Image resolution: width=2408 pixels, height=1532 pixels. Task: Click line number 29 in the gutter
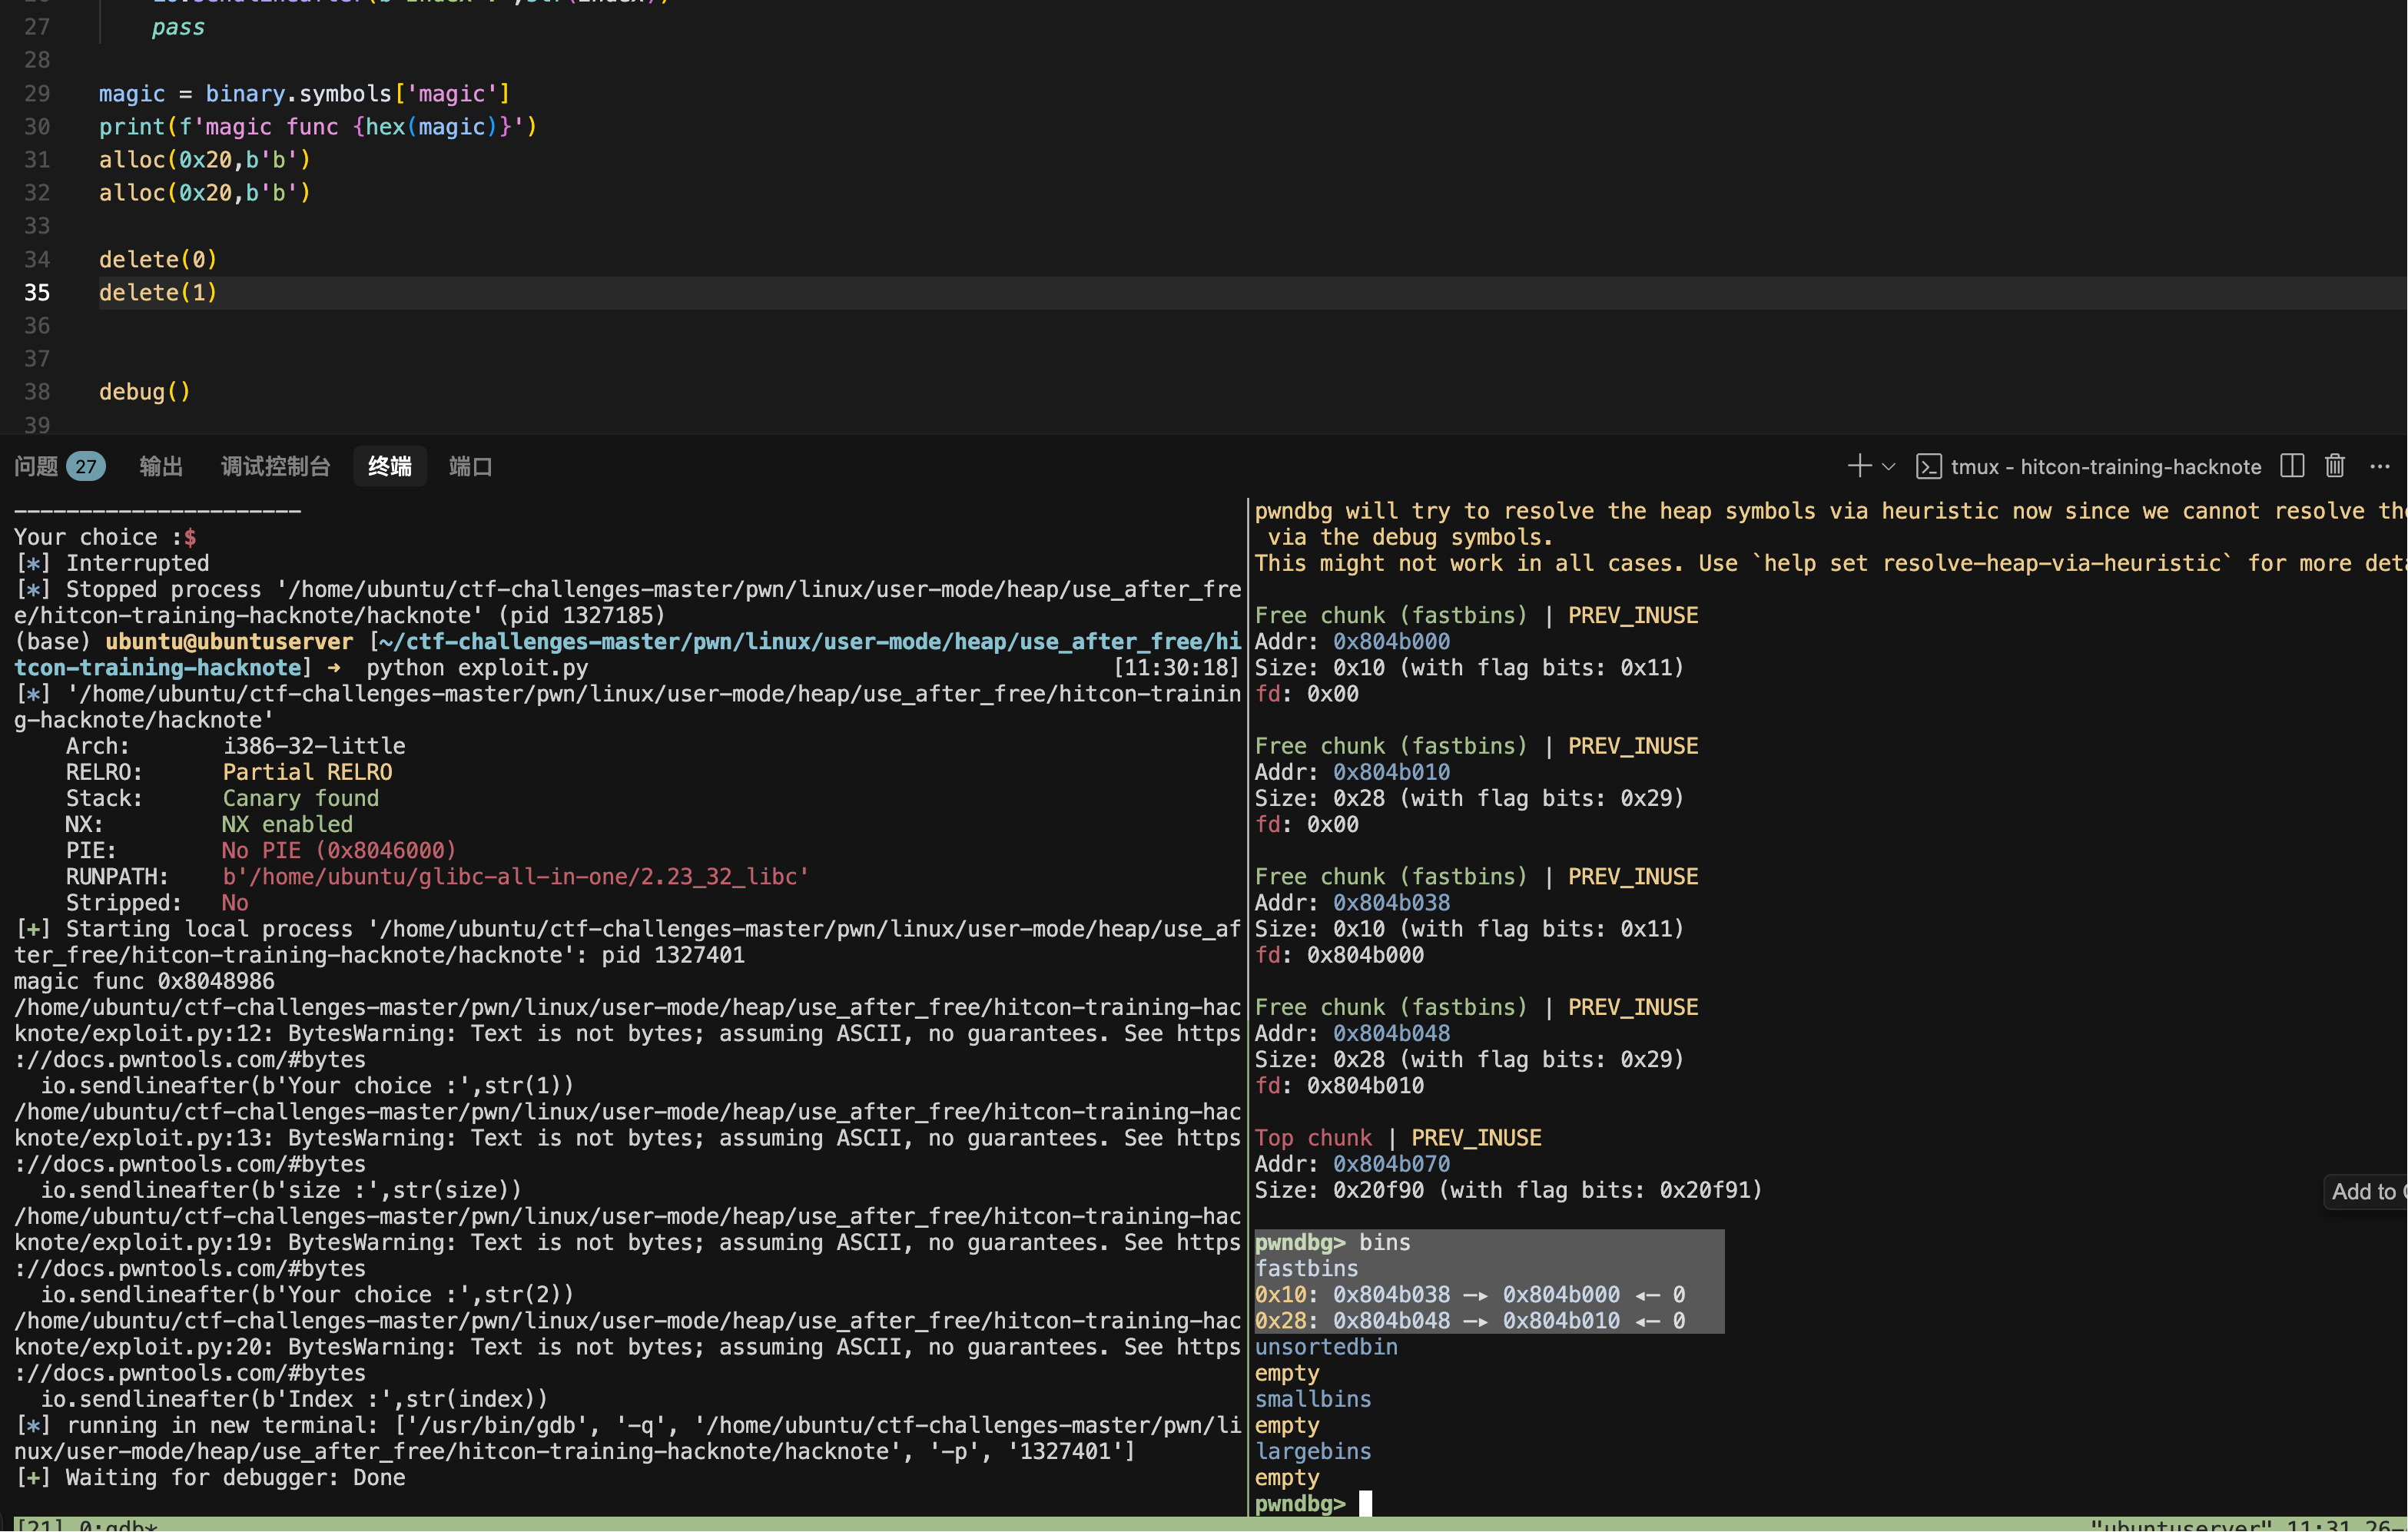37,94
